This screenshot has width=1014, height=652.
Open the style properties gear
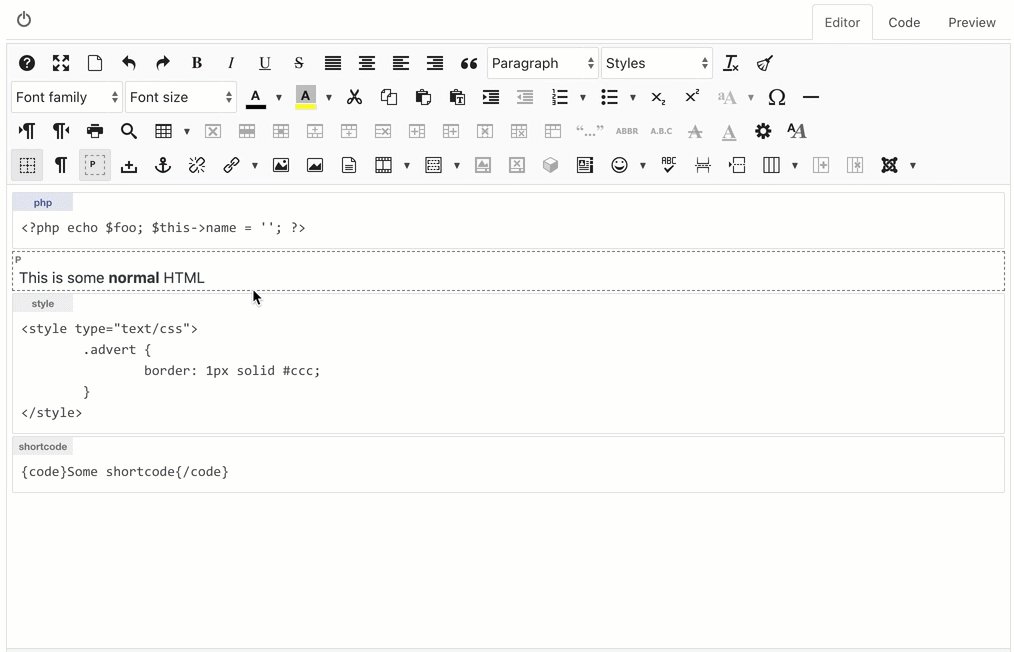click(x=763, y=131)
